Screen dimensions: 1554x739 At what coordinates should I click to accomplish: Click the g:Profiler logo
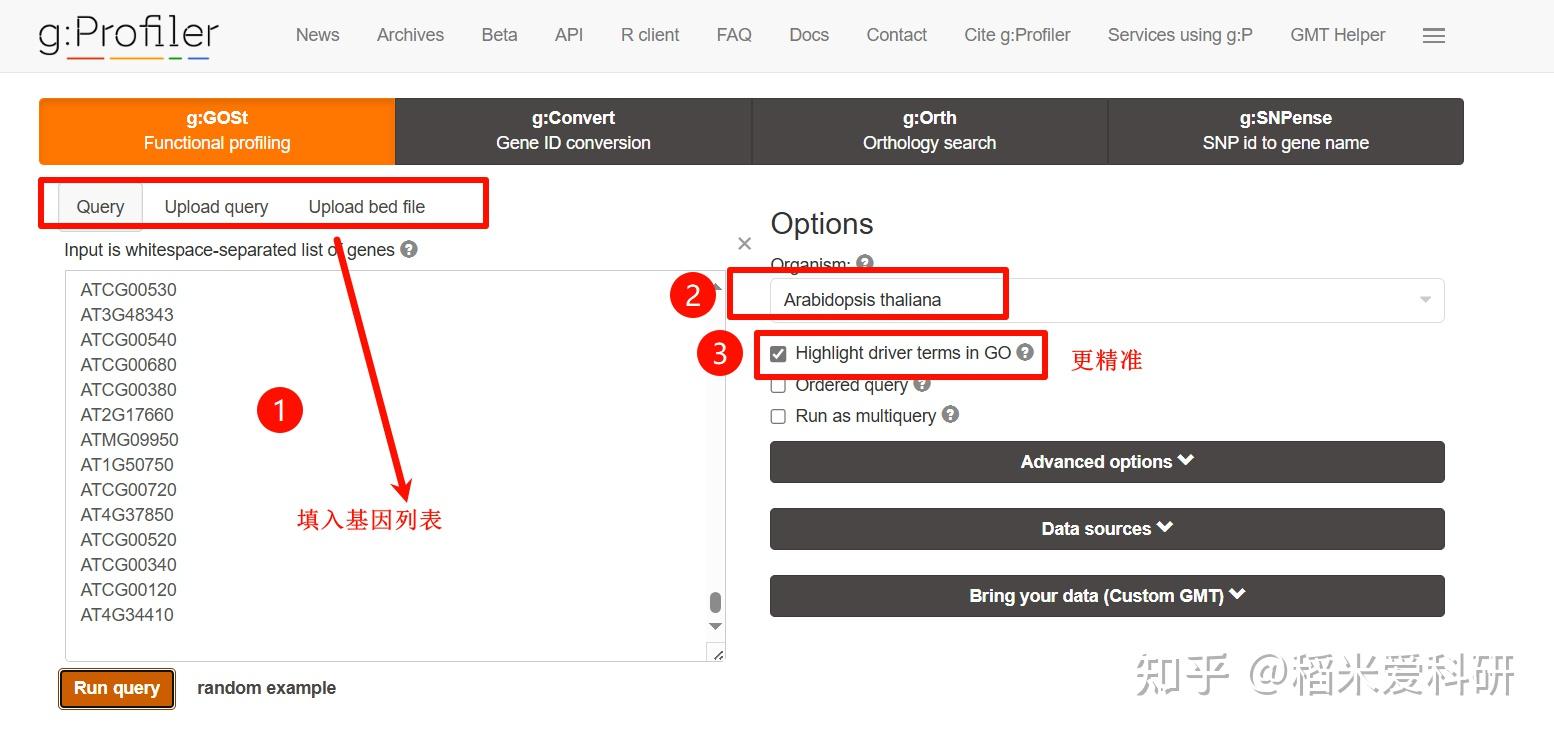pyautogui.click(x=127, y=35)
